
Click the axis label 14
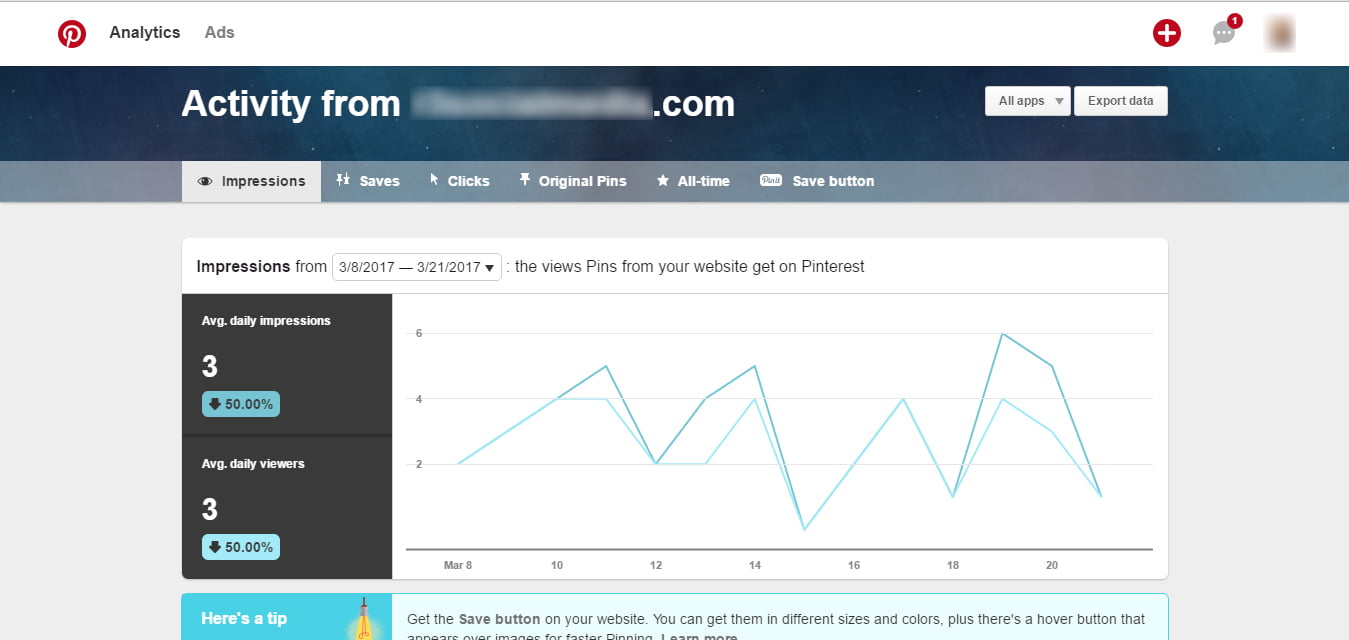coord(755,565)
